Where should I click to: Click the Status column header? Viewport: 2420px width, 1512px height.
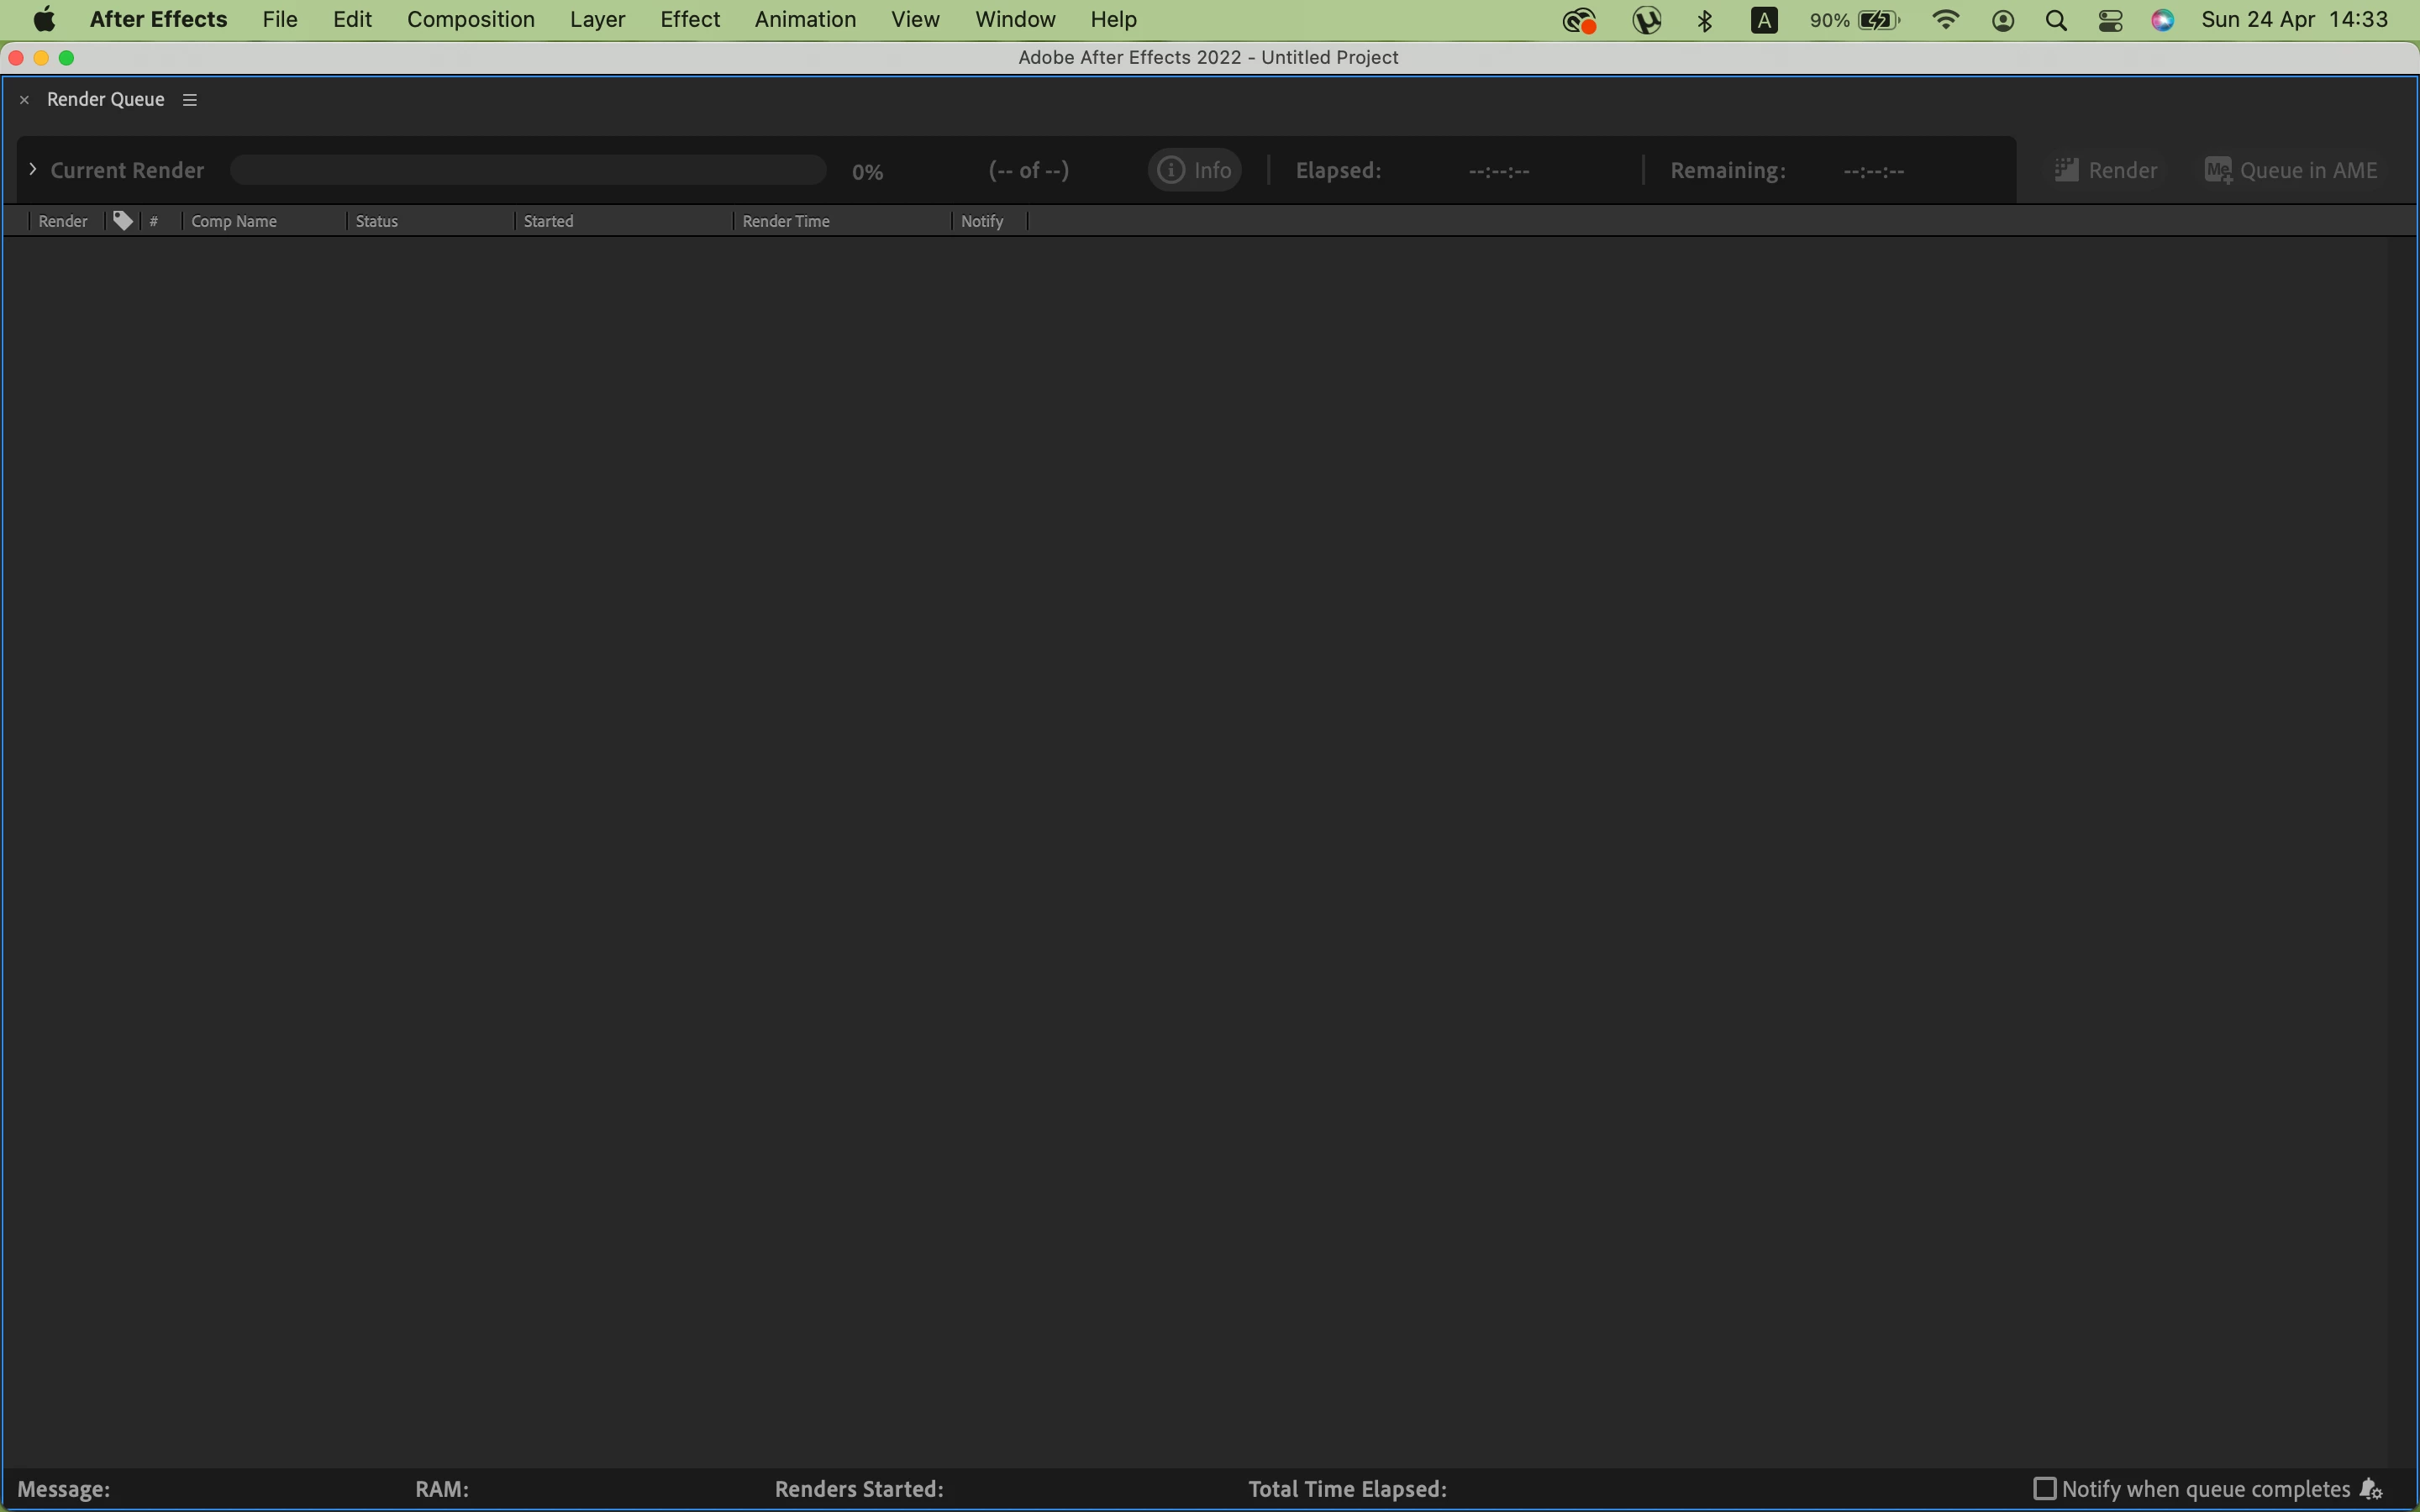coord(377,221)
